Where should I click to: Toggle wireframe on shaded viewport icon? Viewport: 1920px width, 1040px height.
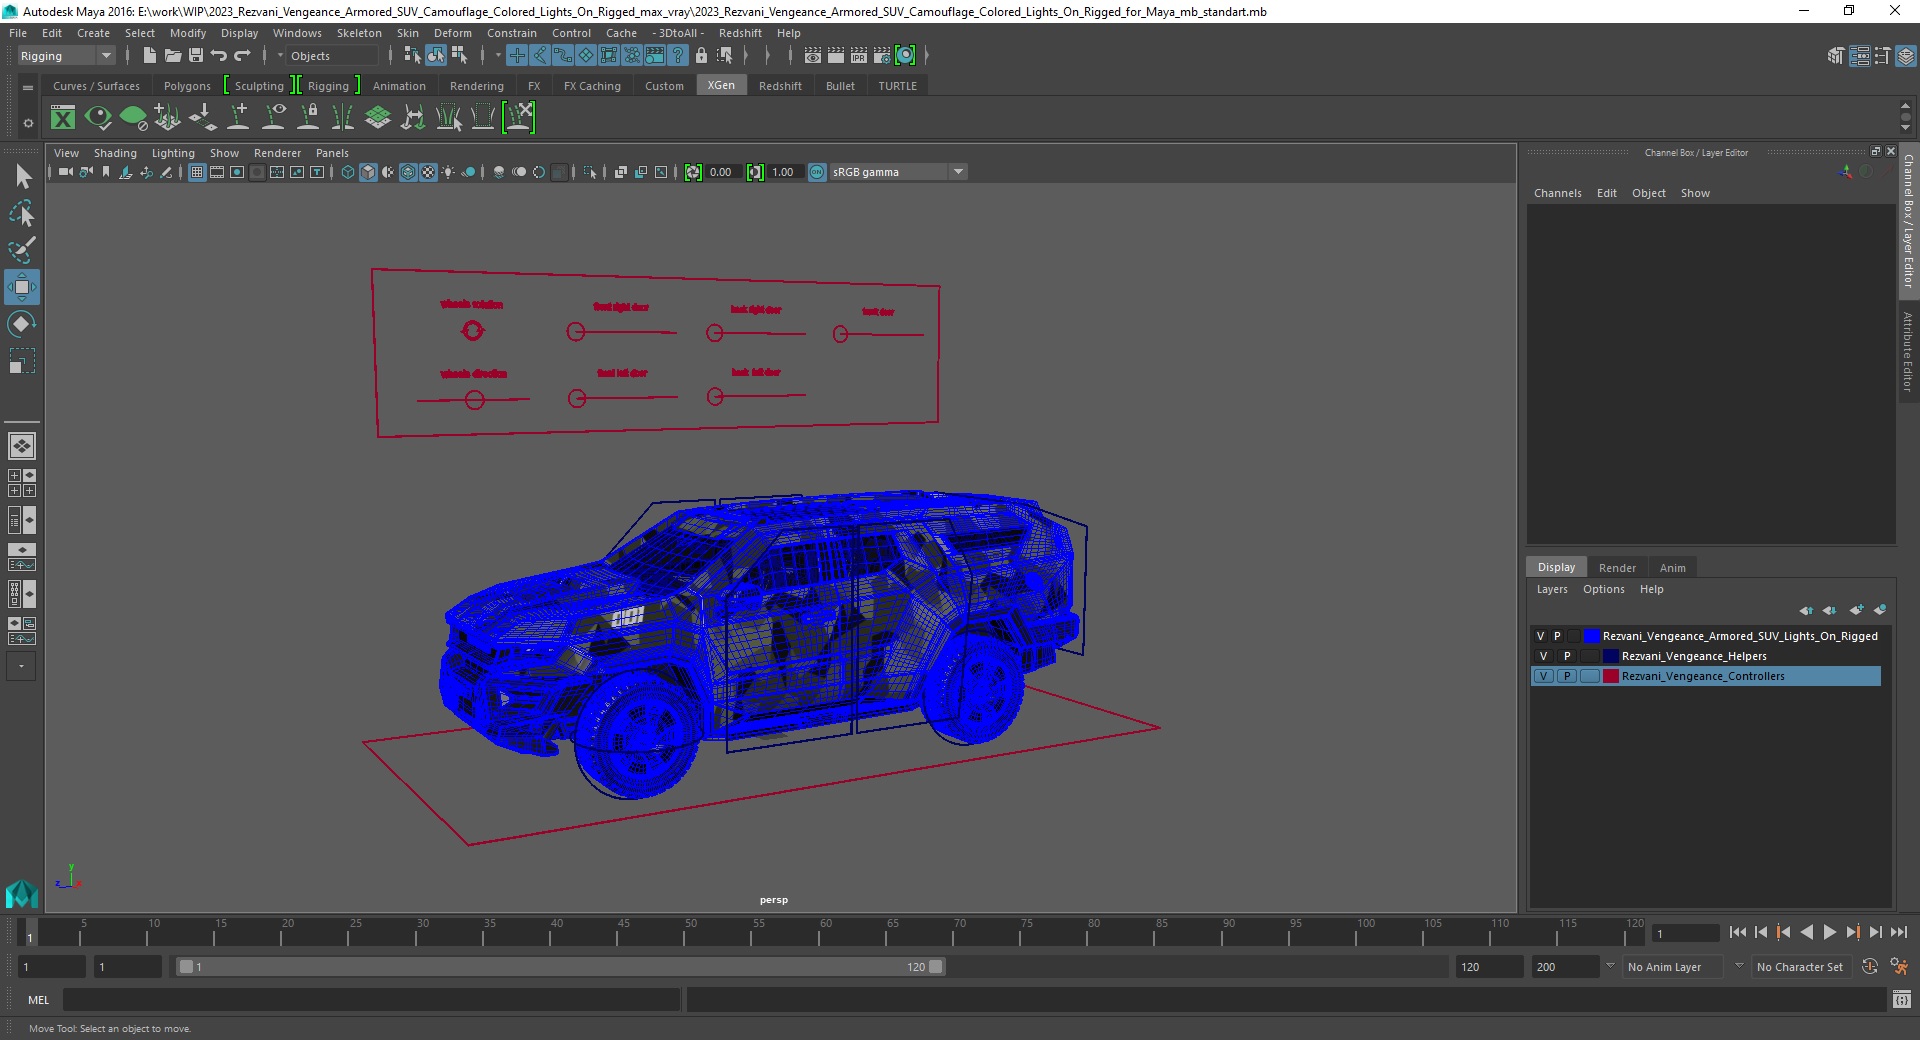coord(408,172)
